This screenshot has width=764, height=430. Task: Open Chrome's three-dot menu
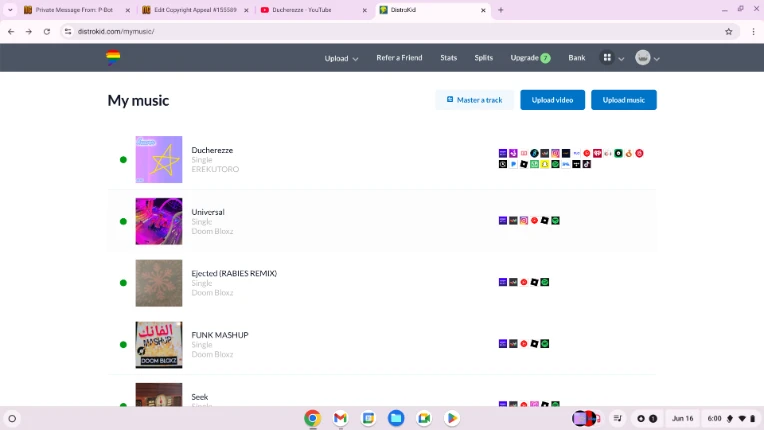tap(753, 31)
